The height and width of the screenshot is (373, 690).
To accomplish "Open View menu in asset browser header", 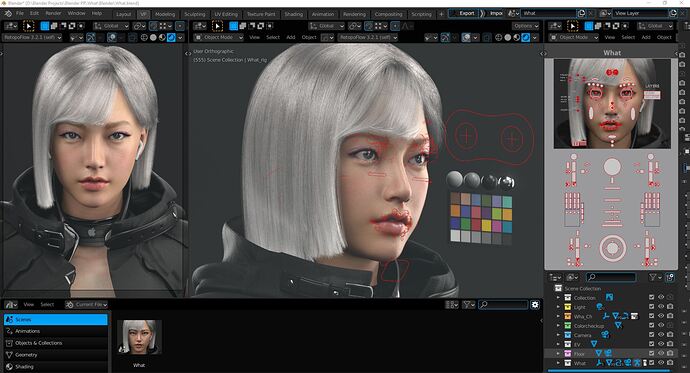I will [29, 304].
